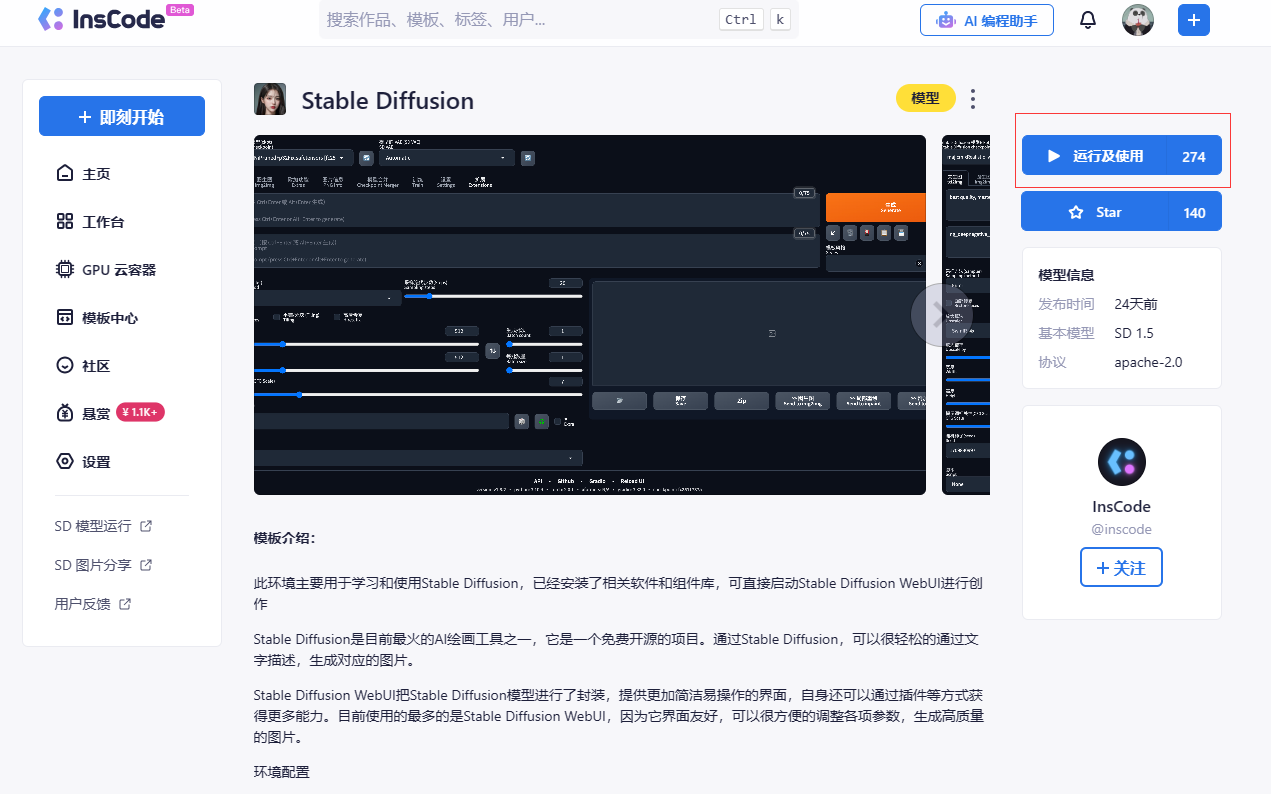Image resolution: width=1271 pixels, height=794 pixels.
Task: Click the InsCode publisher logo avatar
Action: [1122, 462]
